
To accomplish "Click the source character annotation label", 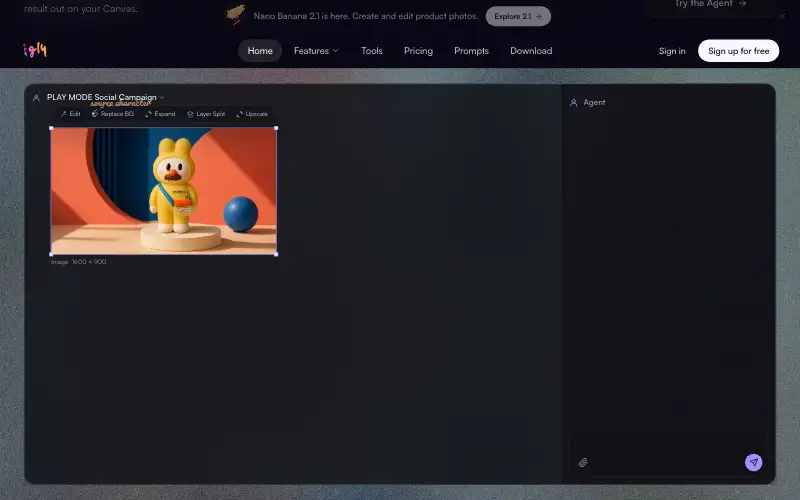I will coord(120,104).
